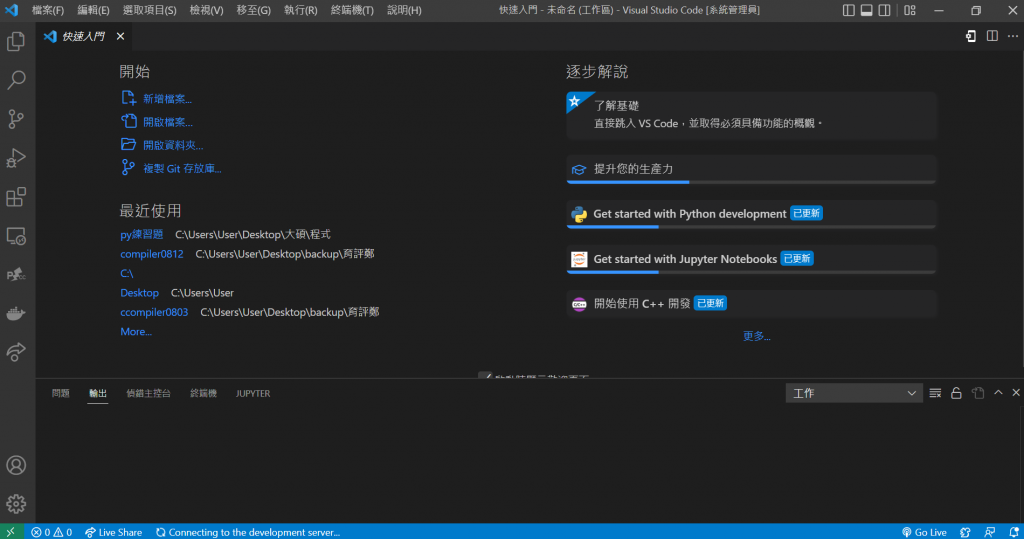The width and height of the screenshot is (1024, 539).
Task: Open the 執行(R) menu
Action: (x=300, y=10)
